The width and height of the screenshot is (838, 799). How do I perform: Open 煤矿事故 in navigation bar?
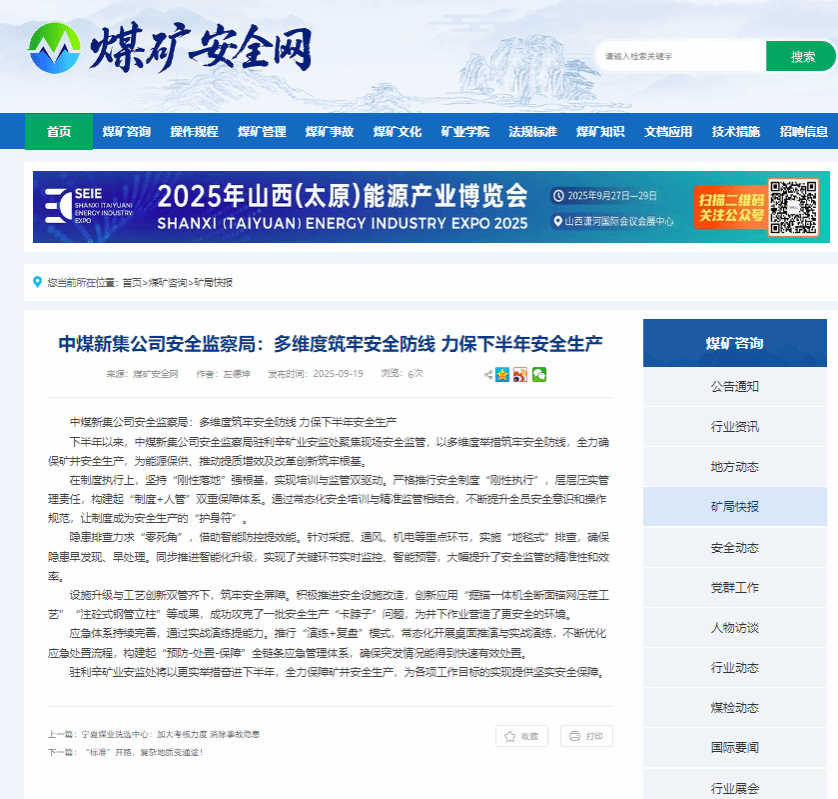(330, 132)
